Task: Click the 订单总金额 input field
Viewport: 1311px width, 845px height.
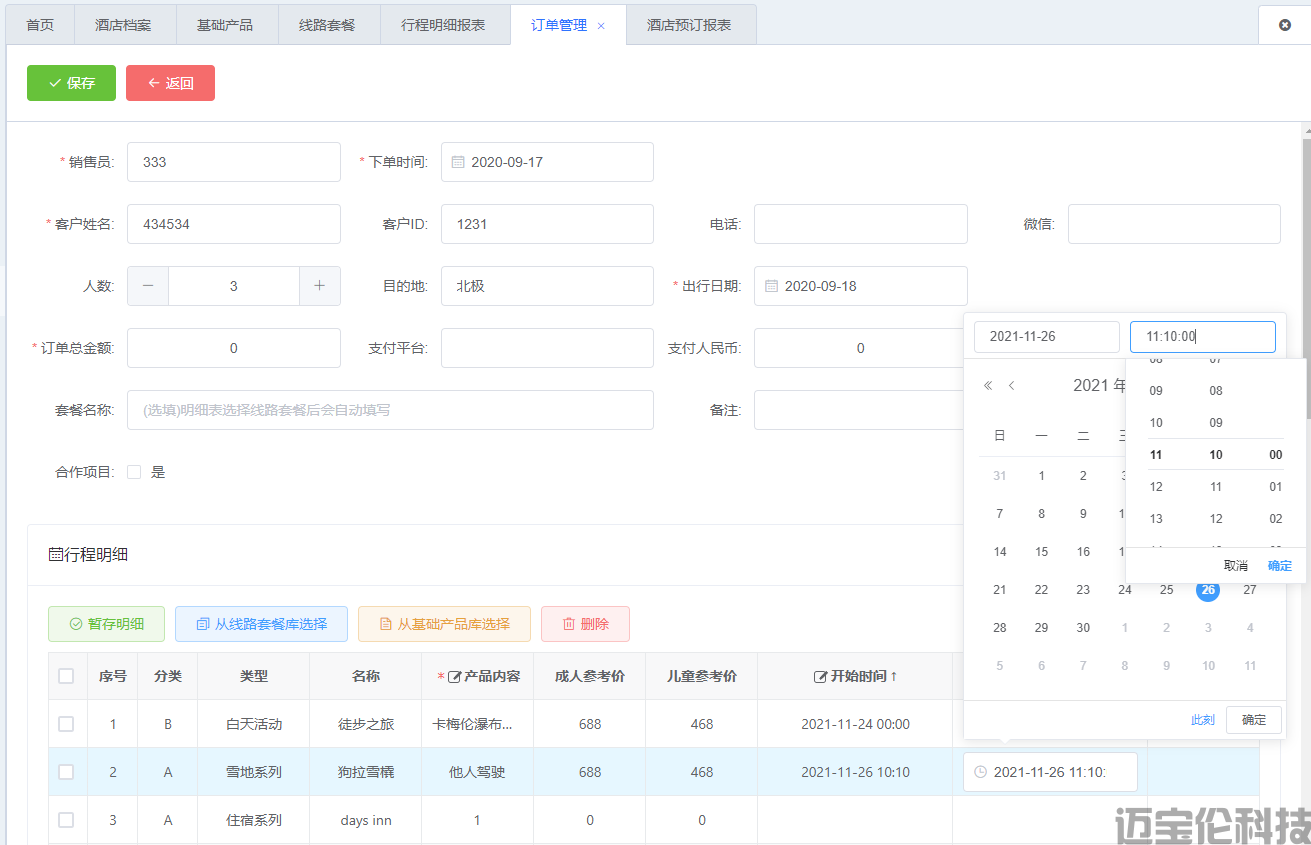Action: pyautogui.click(x=234, y=348)
